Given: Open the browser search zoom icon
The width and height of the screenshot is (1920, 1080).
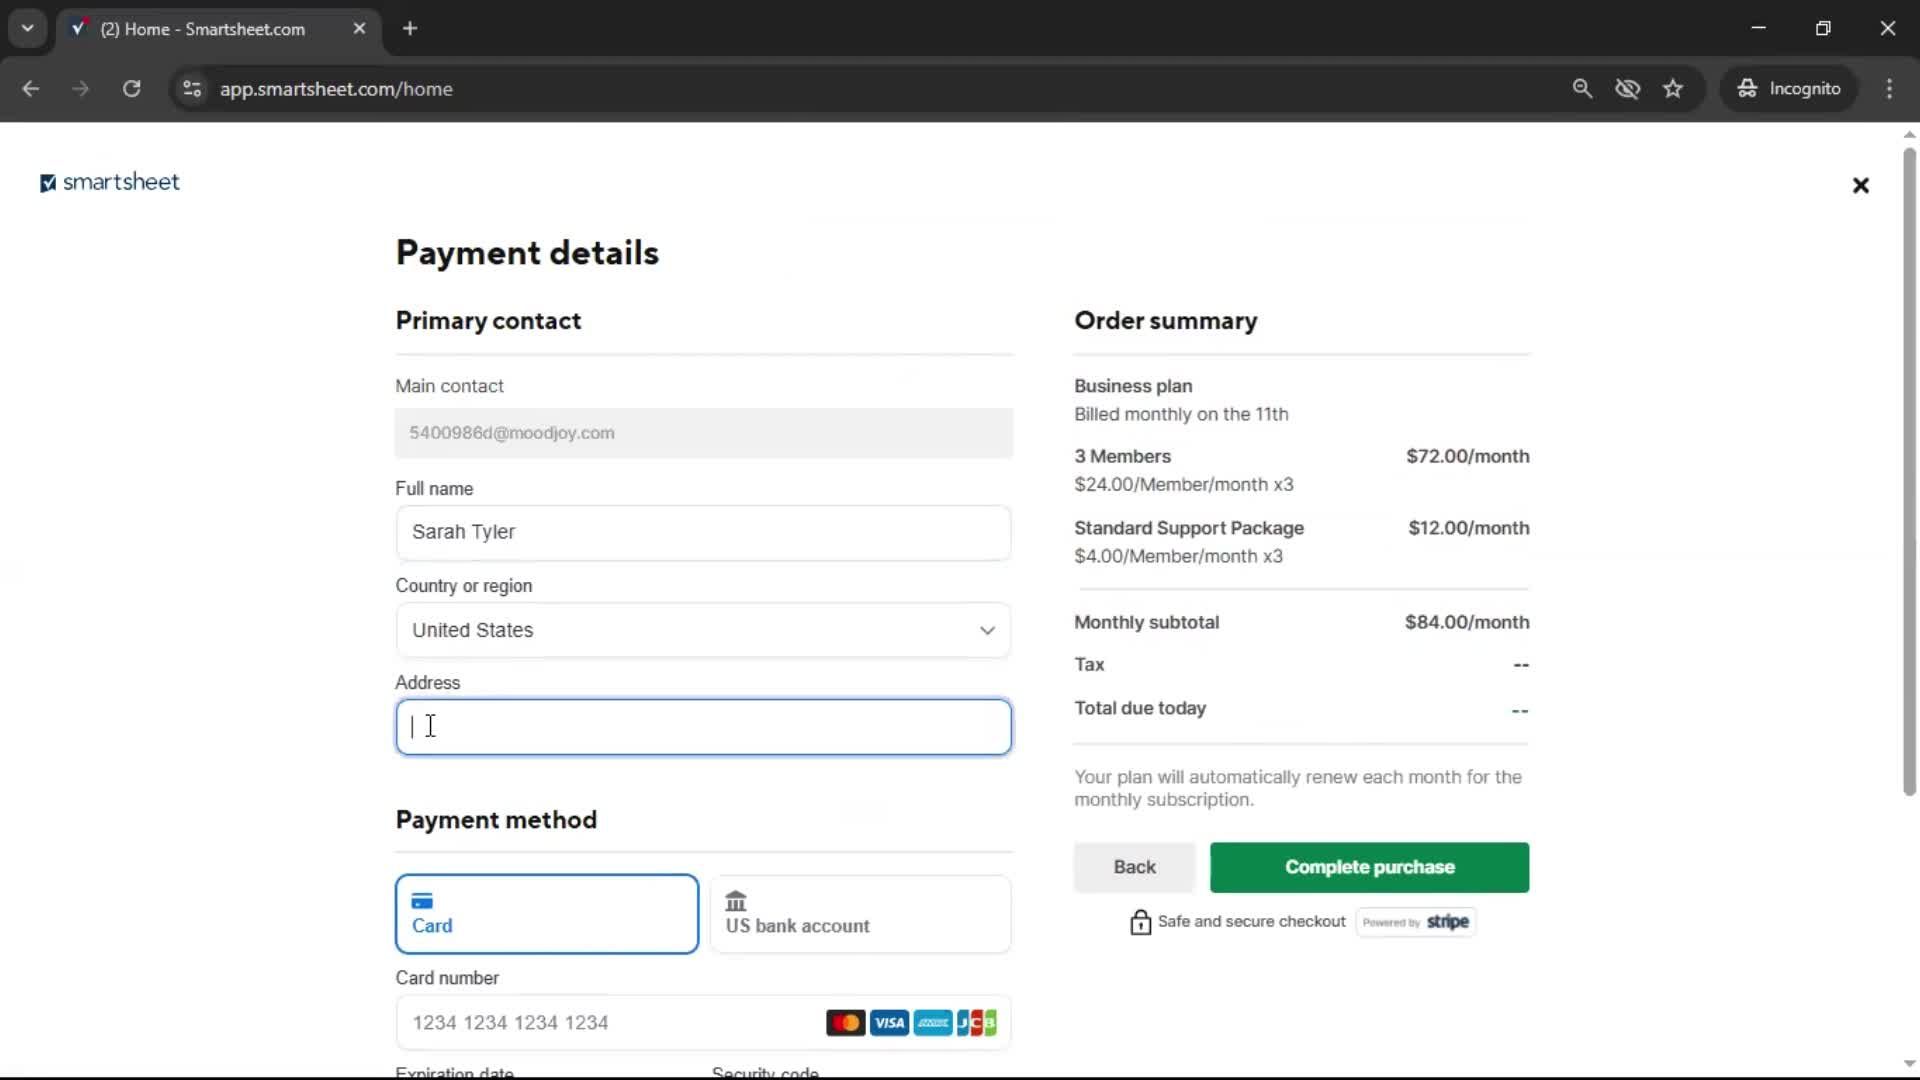Looking at the screenshot, I should tap(1583, 88).
